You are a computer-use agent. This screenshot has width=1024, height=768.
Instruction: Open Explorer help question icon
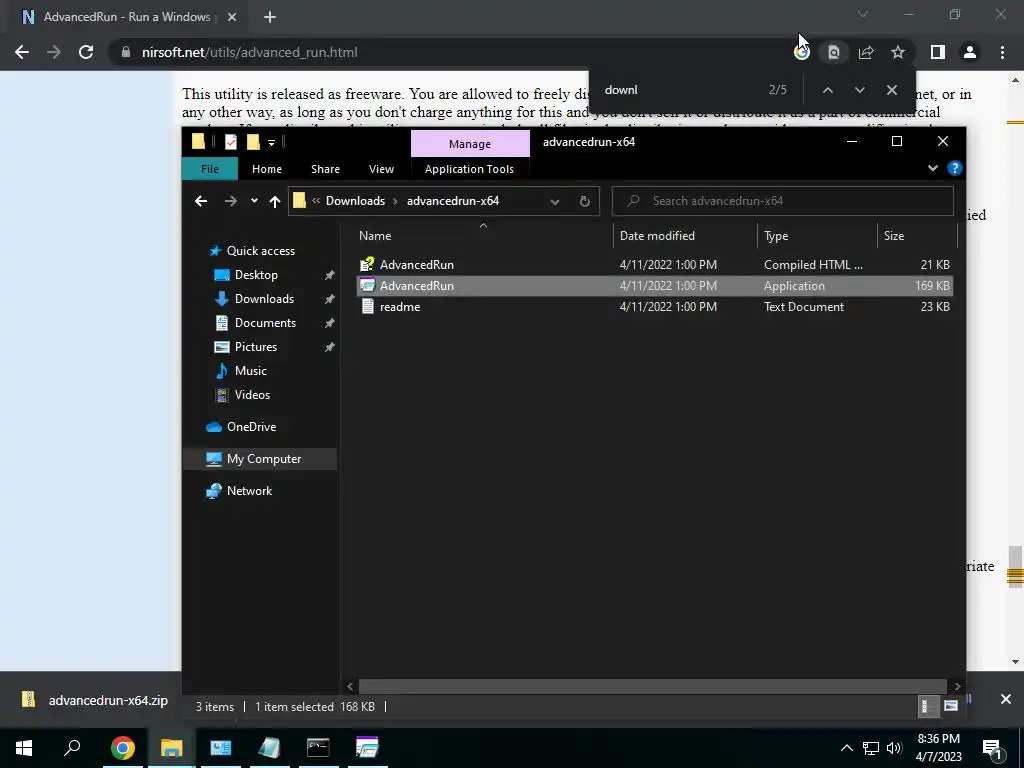pos(954,168)
